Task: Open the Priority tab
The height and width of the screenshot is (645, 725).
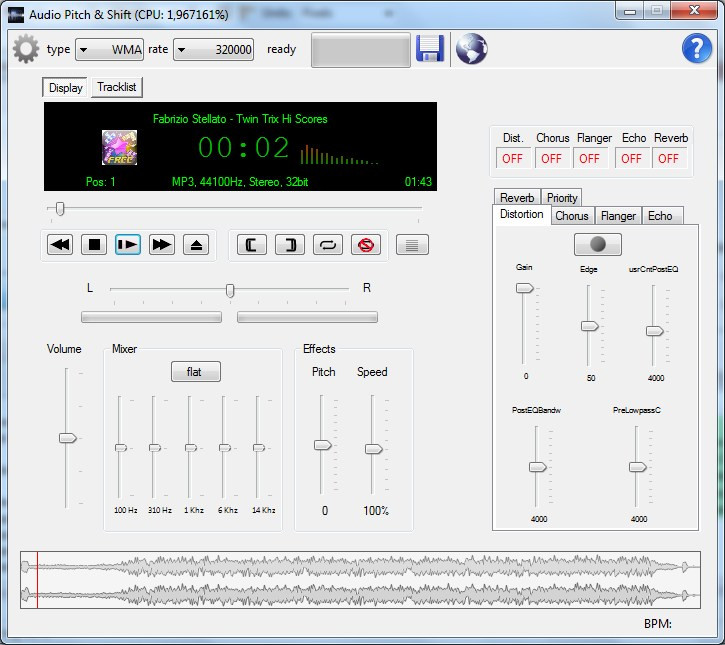Action: click(x=562, y=197)
